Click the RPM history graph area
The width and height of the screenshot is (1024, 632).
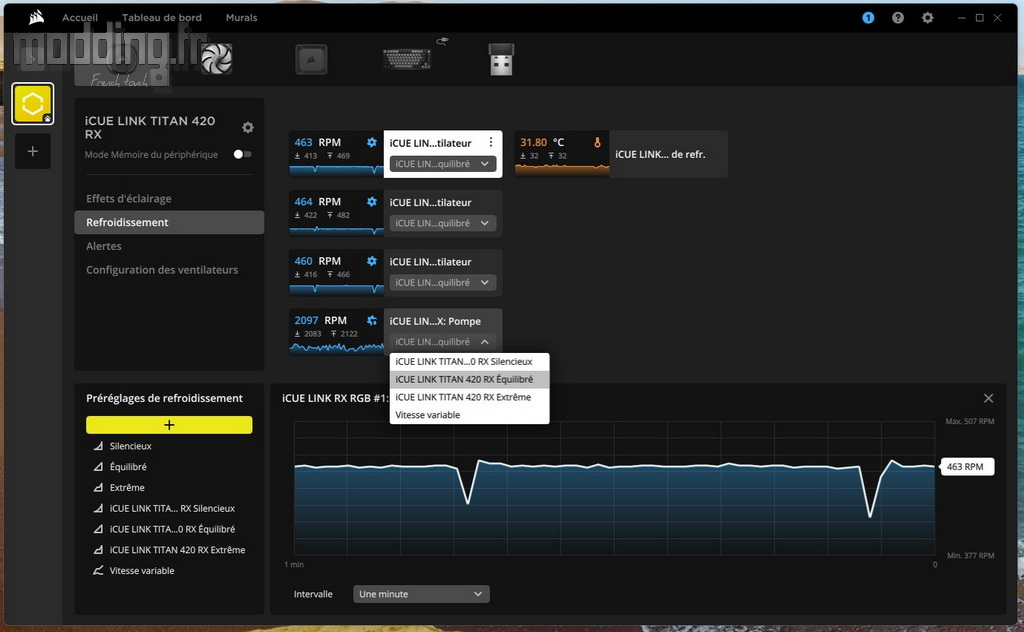click(615, 488)
